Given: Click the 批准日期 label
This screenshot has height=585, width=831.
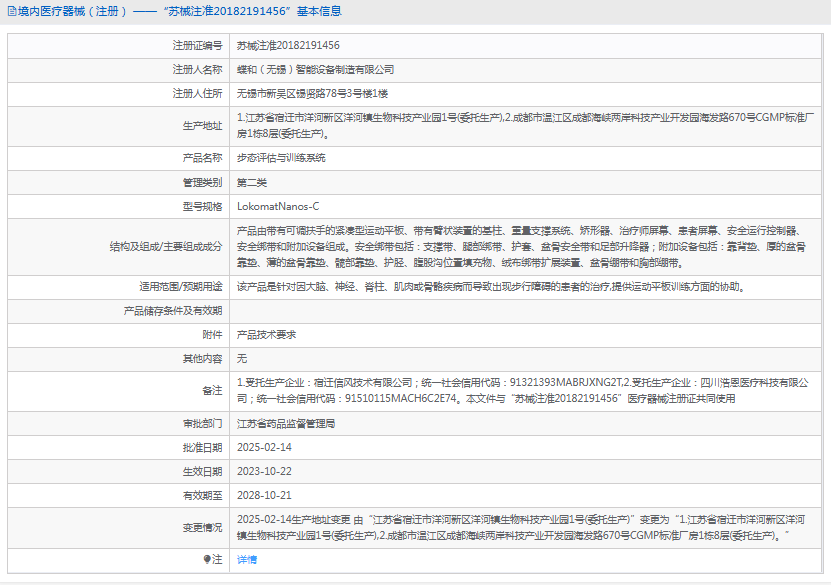Looking at the screenshot, I should pyautogui.click(x=202, y=448).
